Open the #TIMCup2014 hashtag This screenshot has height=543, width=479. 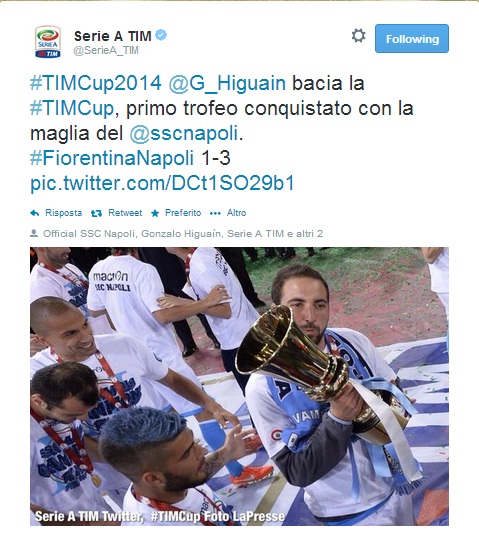(96, 83)
